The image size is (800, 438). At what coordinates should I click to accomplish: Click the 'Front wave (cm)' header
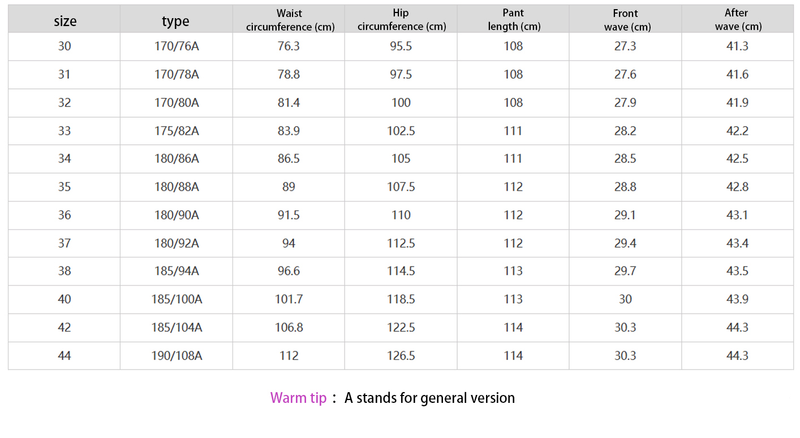click(626, 20)
